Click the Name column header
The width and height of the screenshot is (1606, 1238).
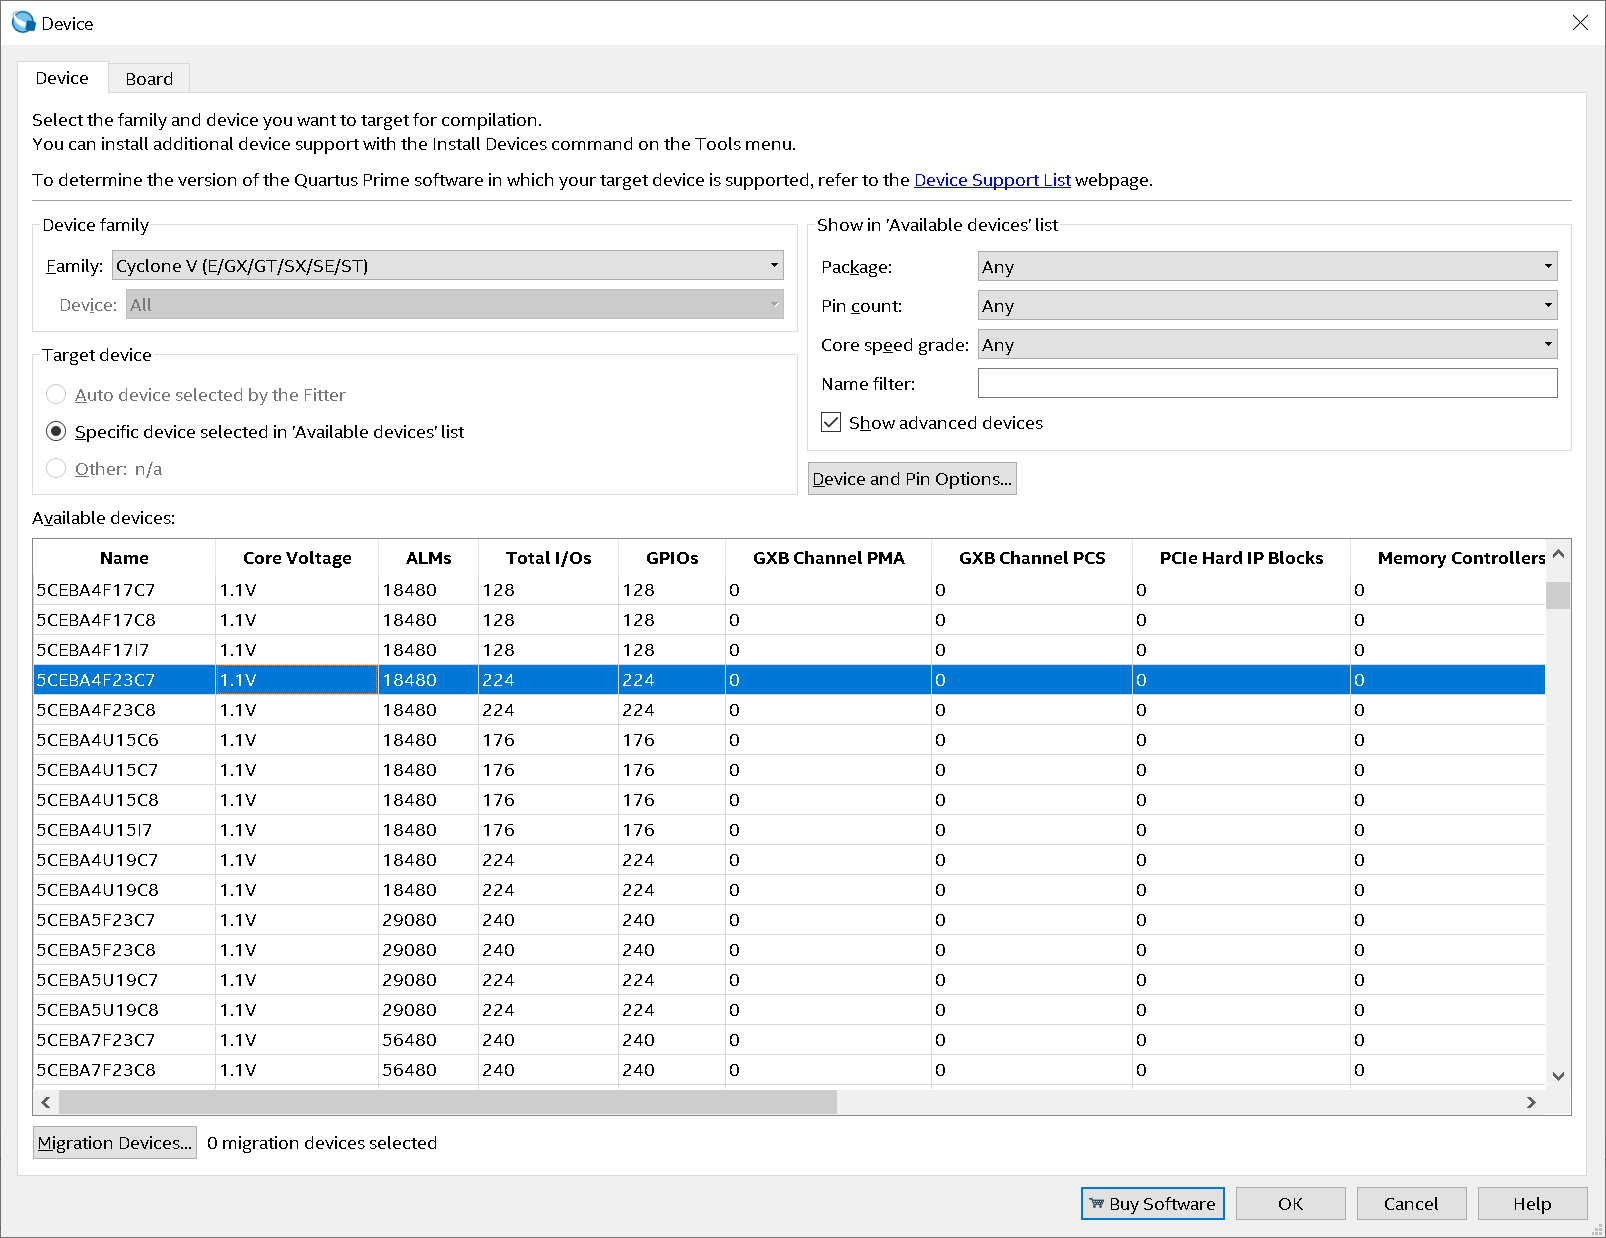(x=124, y=558)
